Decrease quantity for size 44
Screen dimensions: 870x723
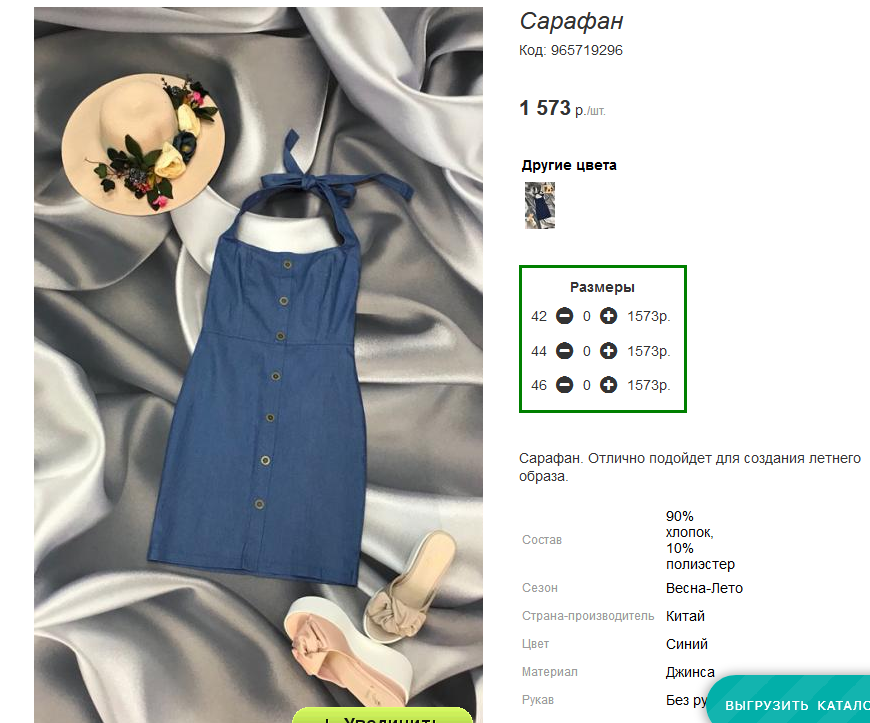coord(564,351)
